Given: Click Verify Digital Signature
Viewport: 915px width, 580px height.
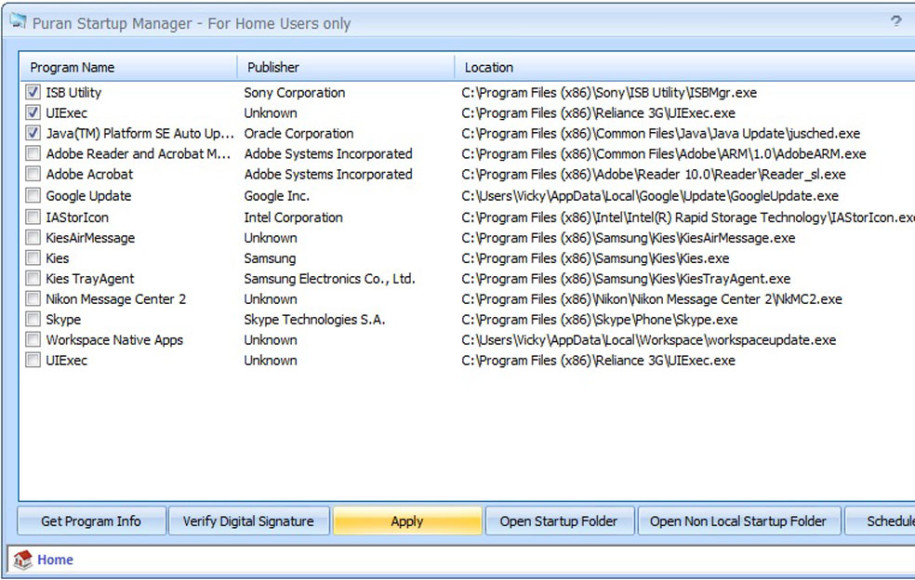Looking at the screenshot, I should (x=249, y=521).
